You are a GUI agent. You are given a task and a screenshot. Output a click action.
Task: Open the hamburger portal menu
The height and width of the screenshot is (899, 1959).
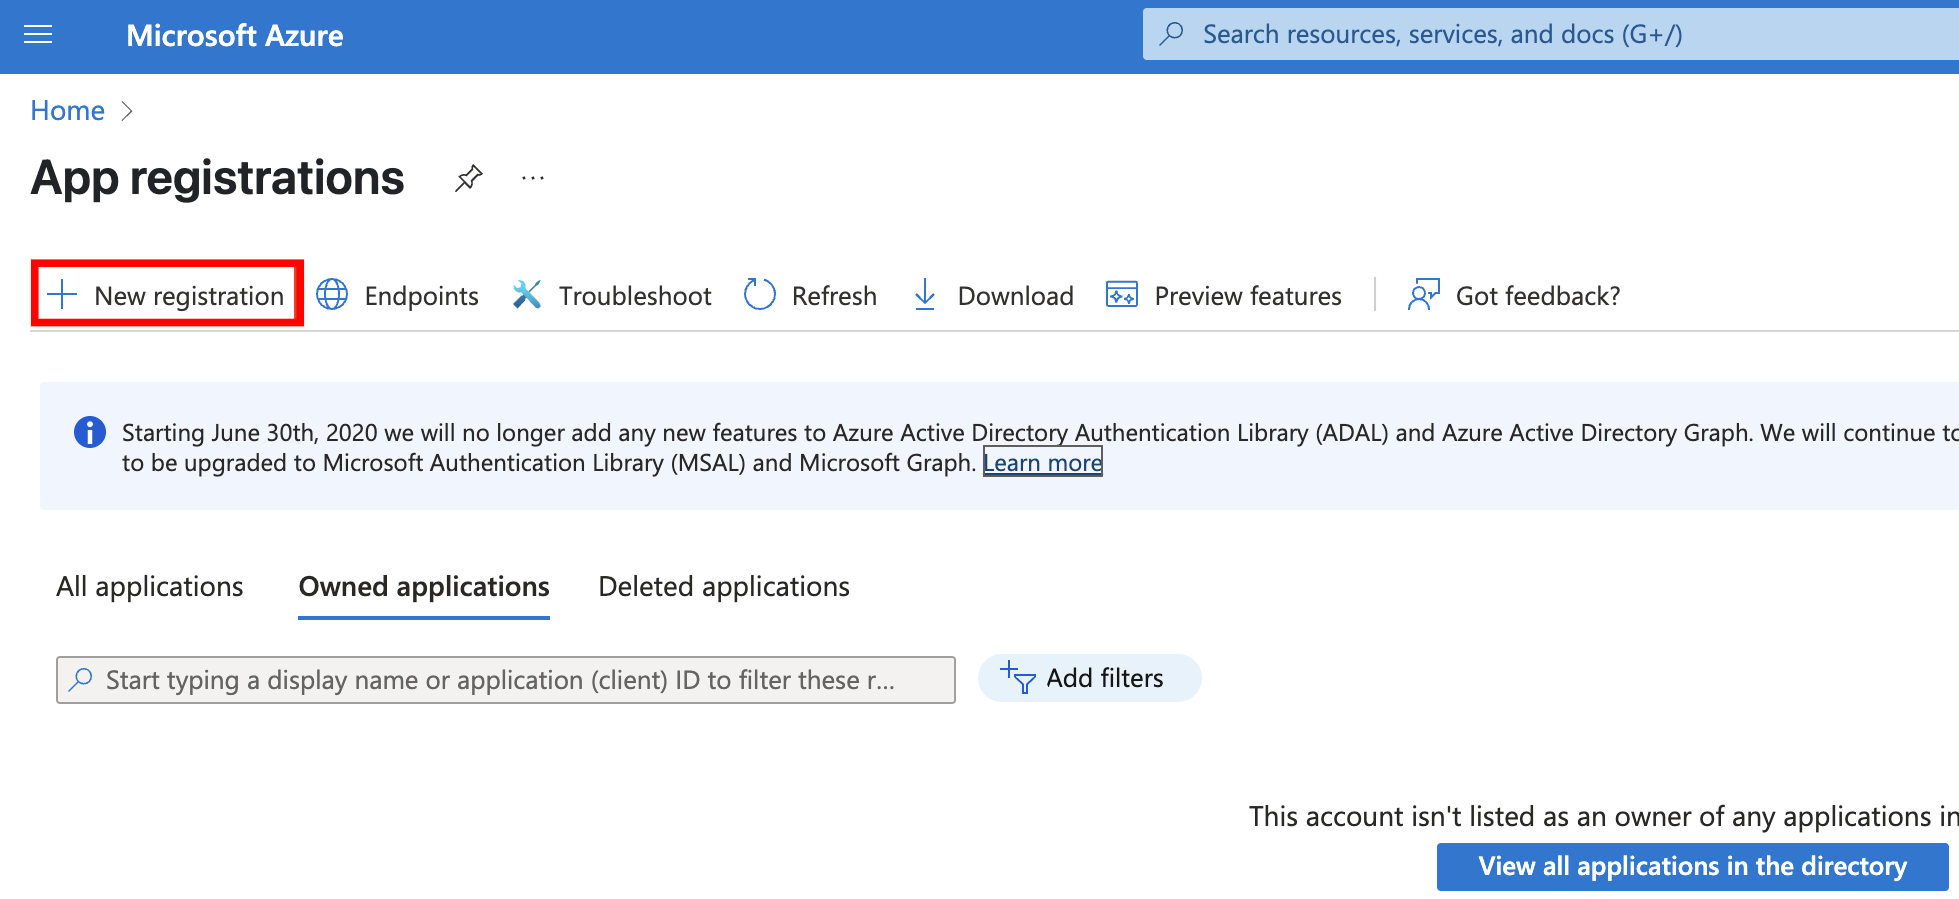pyautogui.click(x=38, y=36)
